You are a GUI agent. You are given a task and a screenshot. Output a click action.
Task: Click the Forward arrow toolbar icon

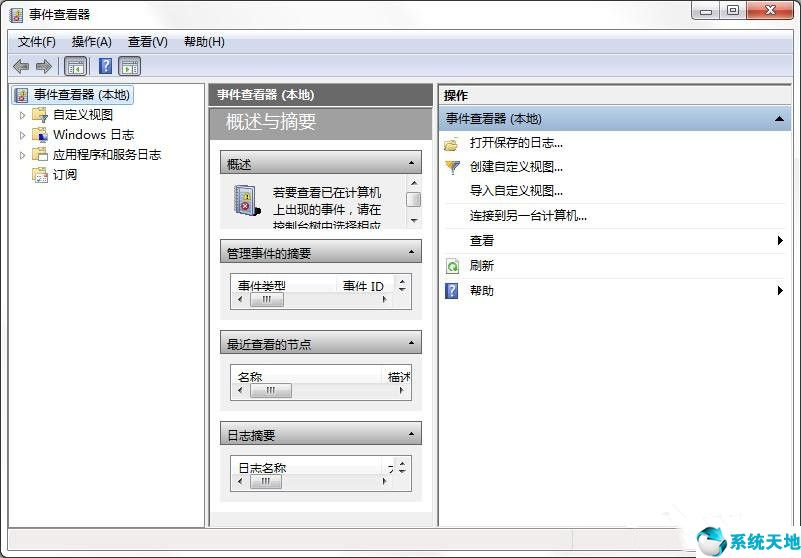tap(44, 66)
